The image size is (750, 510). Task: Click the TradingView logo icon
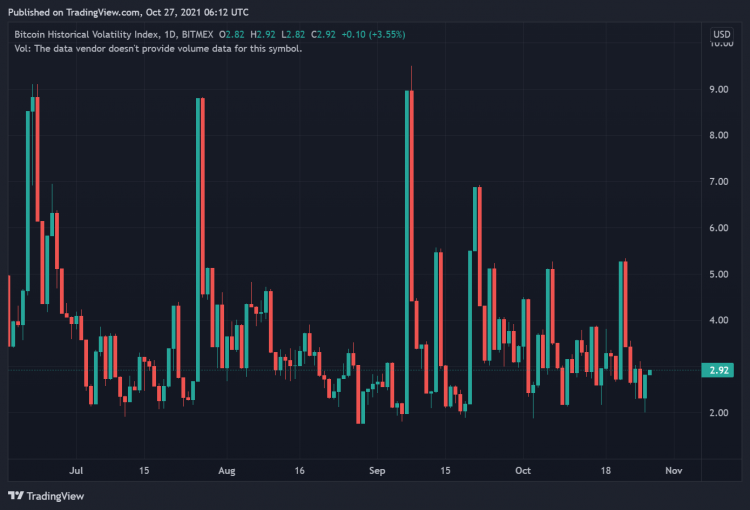point(15,495)
